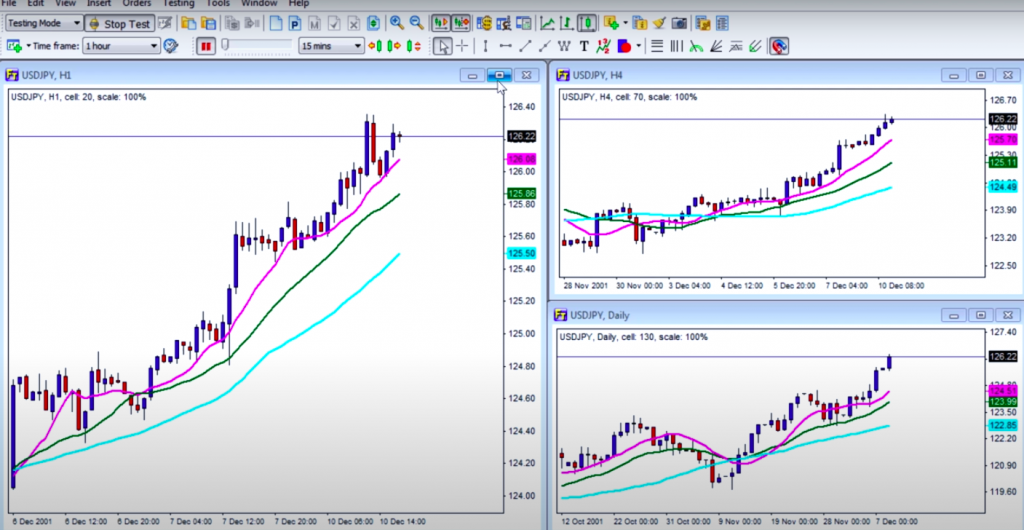The image size is (1024, 530).
Task: Toggle the magnet snap mode
Action: coord(779,46)
